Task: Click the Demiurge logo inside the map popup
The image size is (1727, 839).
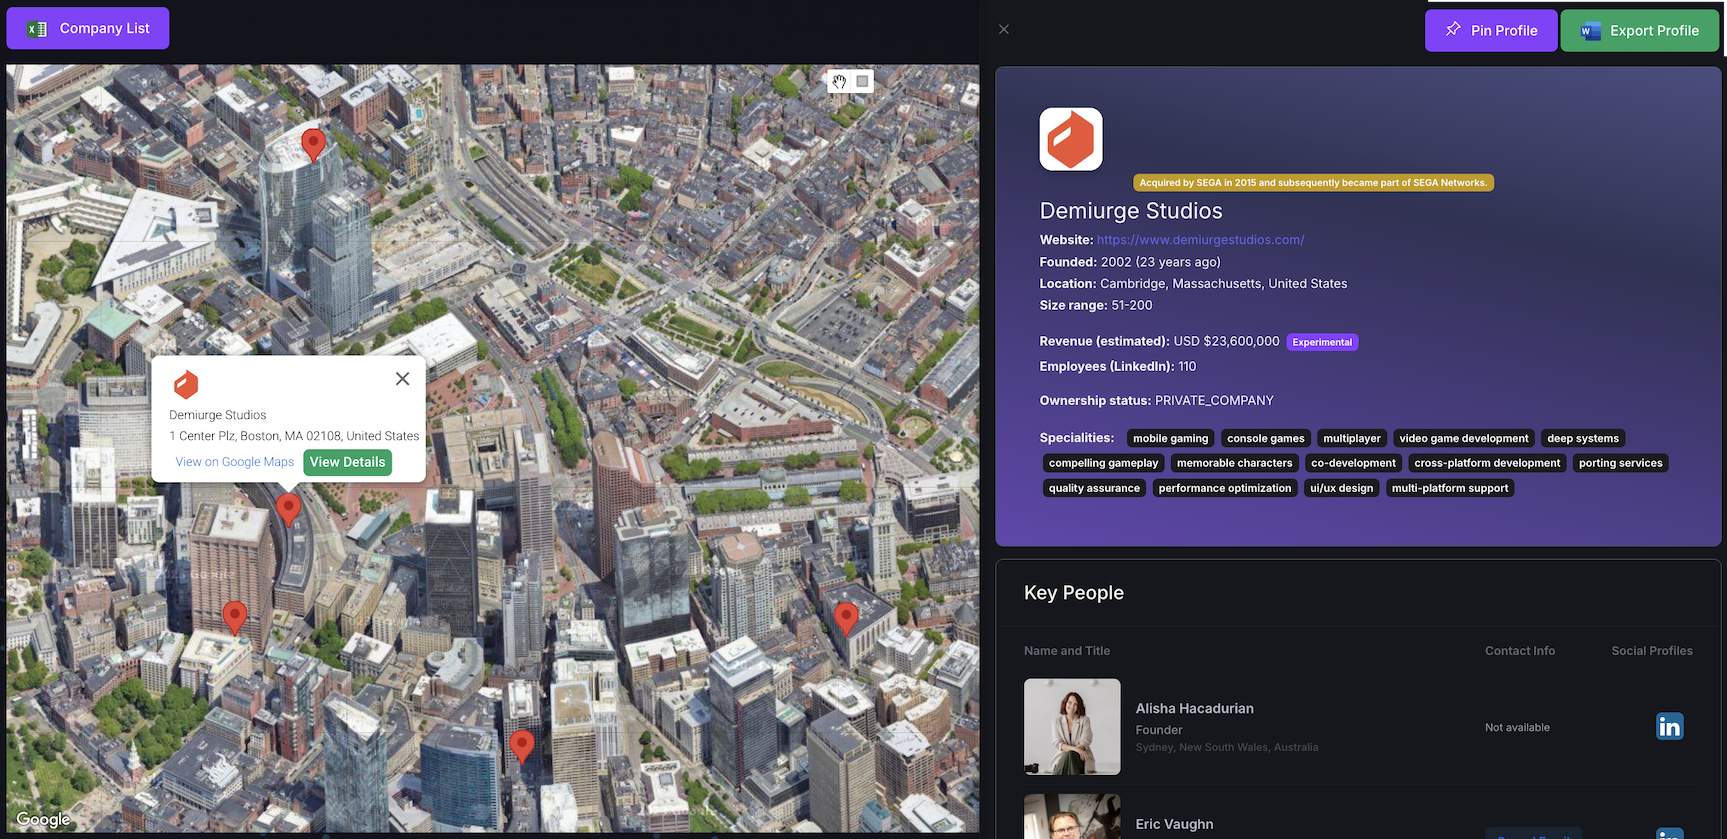Action: click(x=186, y=384)
